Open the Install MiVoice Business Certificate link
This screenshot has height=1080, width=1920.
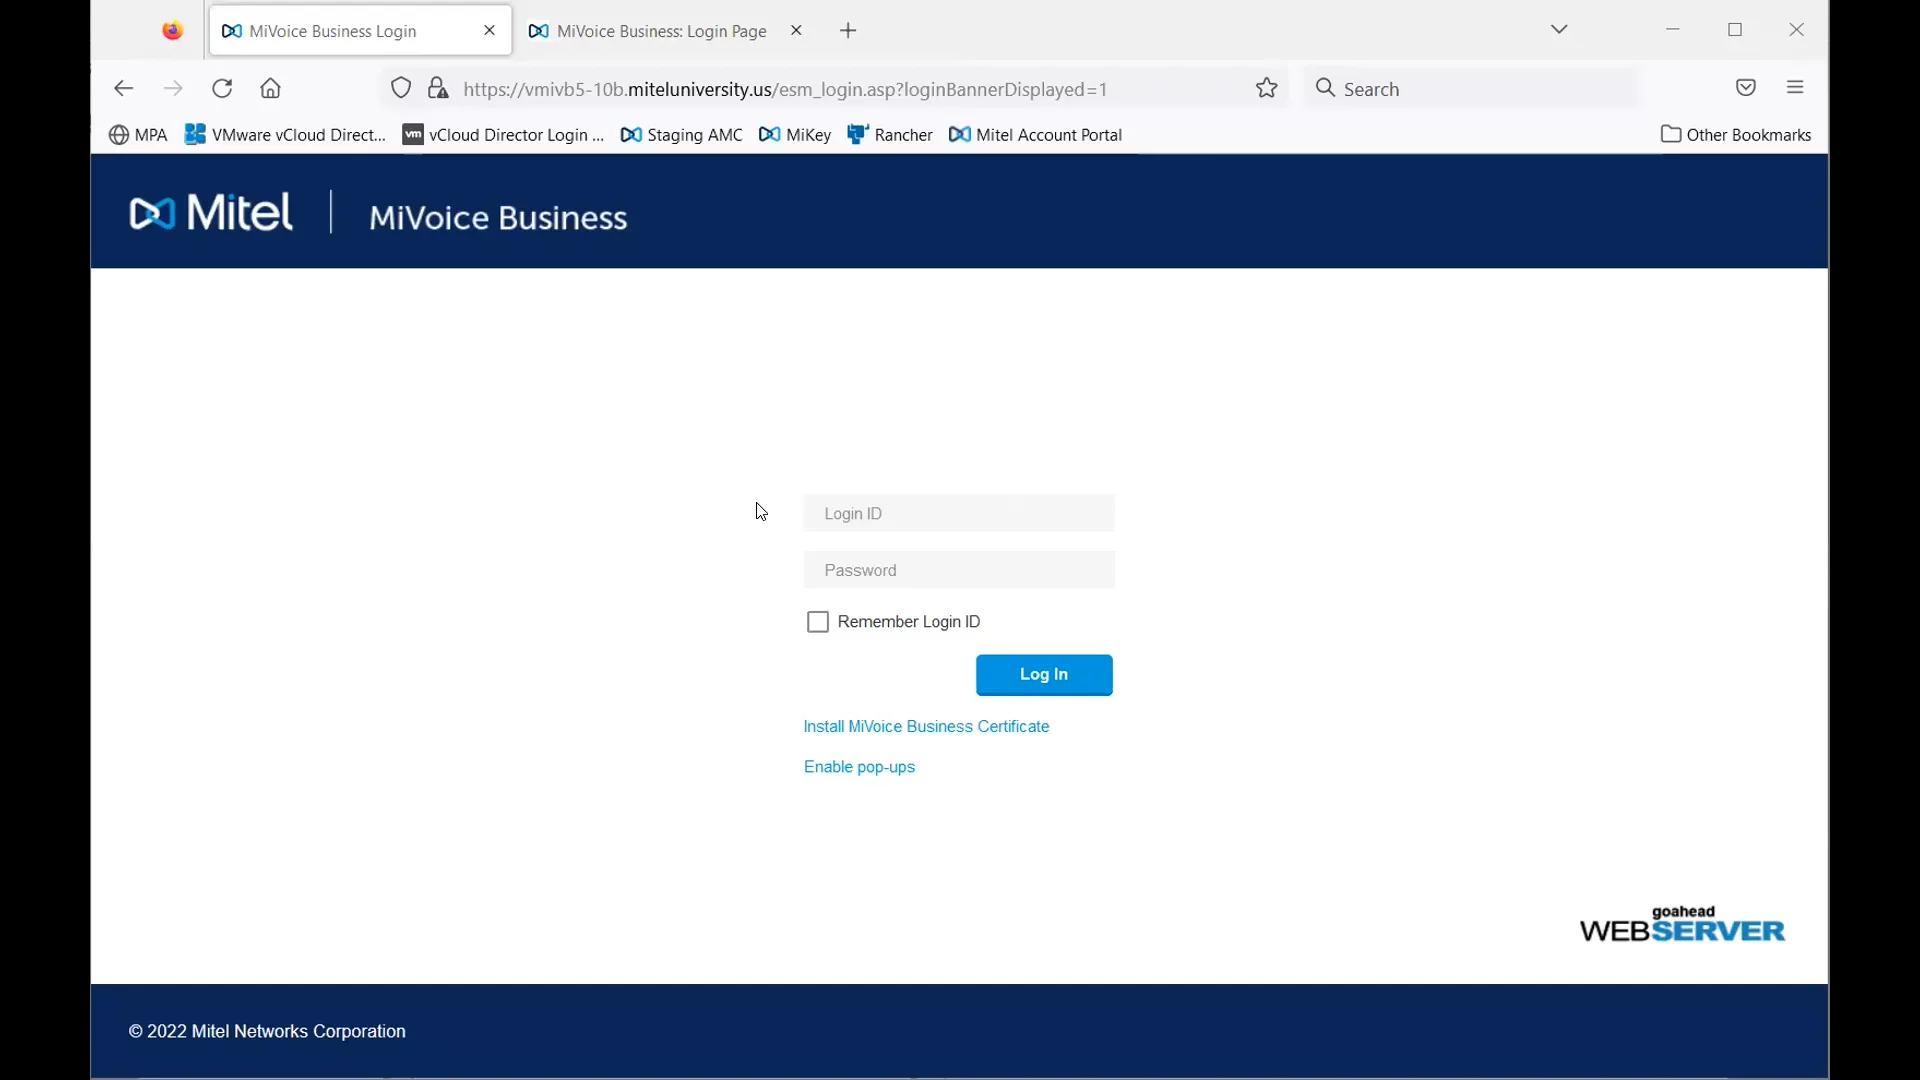(926, 726)
